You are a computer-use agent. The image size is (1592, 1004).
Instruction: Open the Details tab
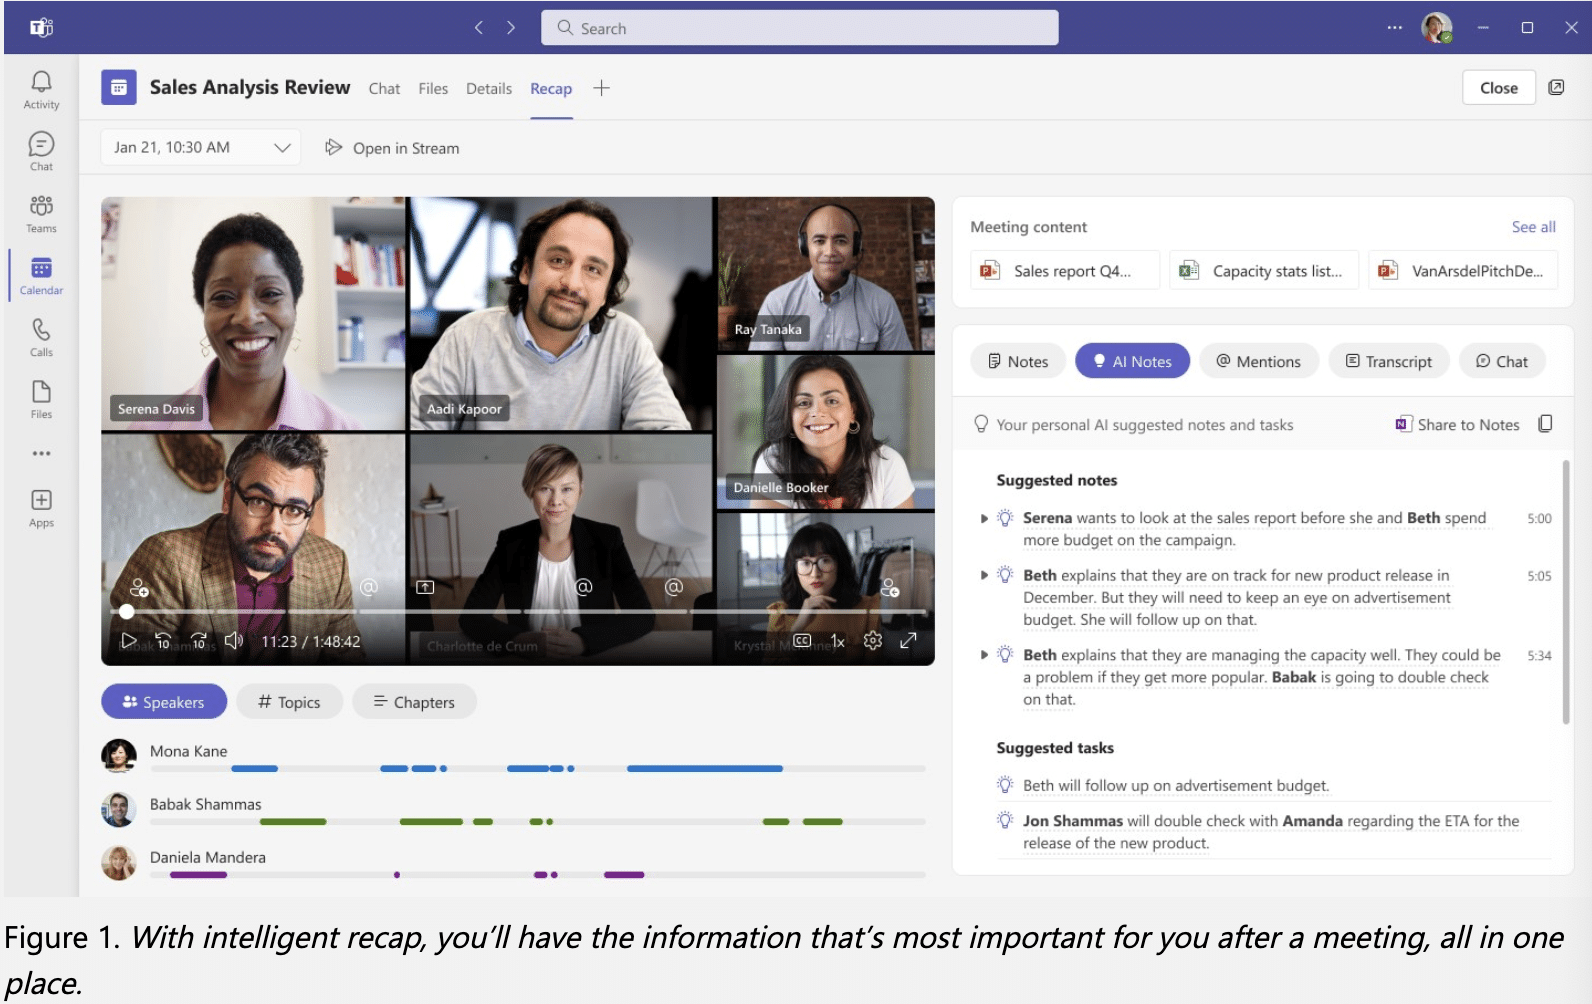click(x=489, y=89)
